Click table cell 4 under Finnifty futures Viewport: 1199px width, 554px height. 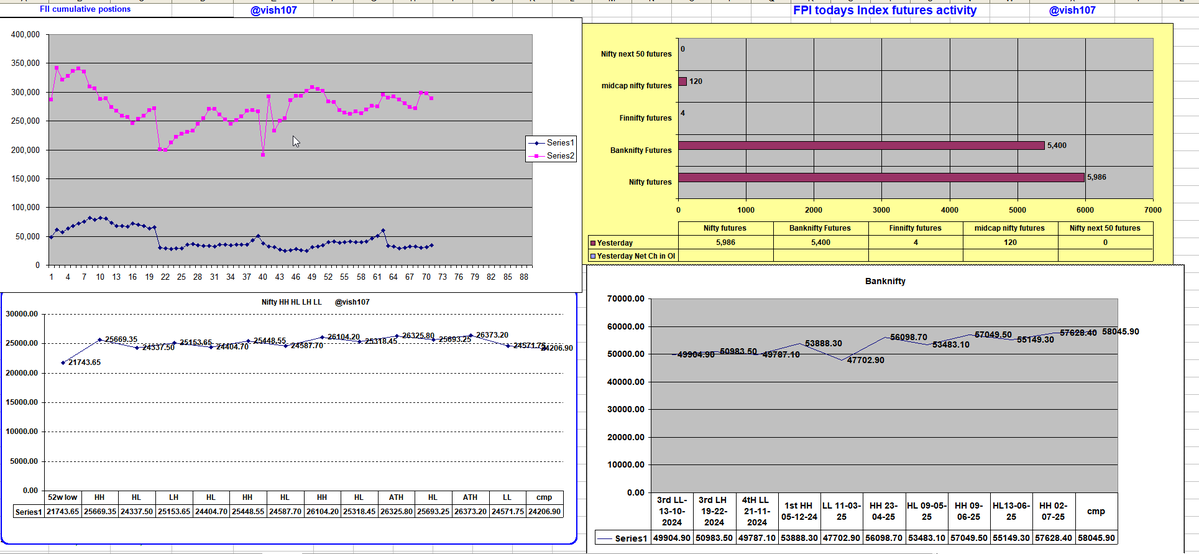tap(915, 243)
